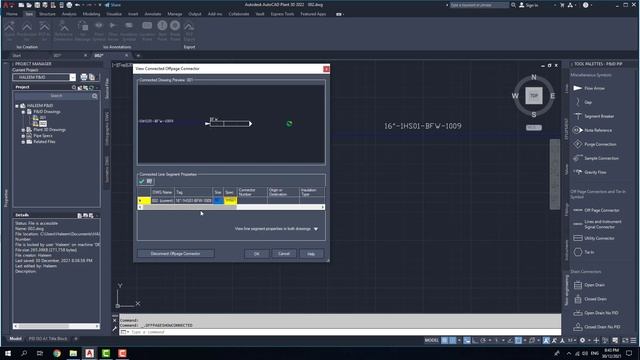640x360 pixels.
Task: Toggle annotation visibility in status bar
Action: 546,340
